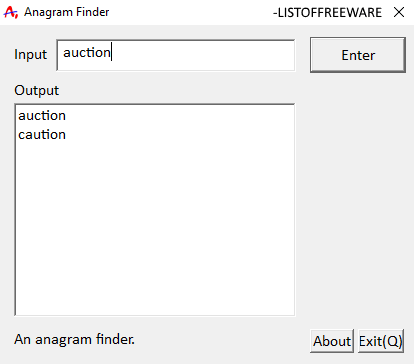
Task: Click the "-LISTOFFREEWARE" title bar text
Action: coord(327,13)
